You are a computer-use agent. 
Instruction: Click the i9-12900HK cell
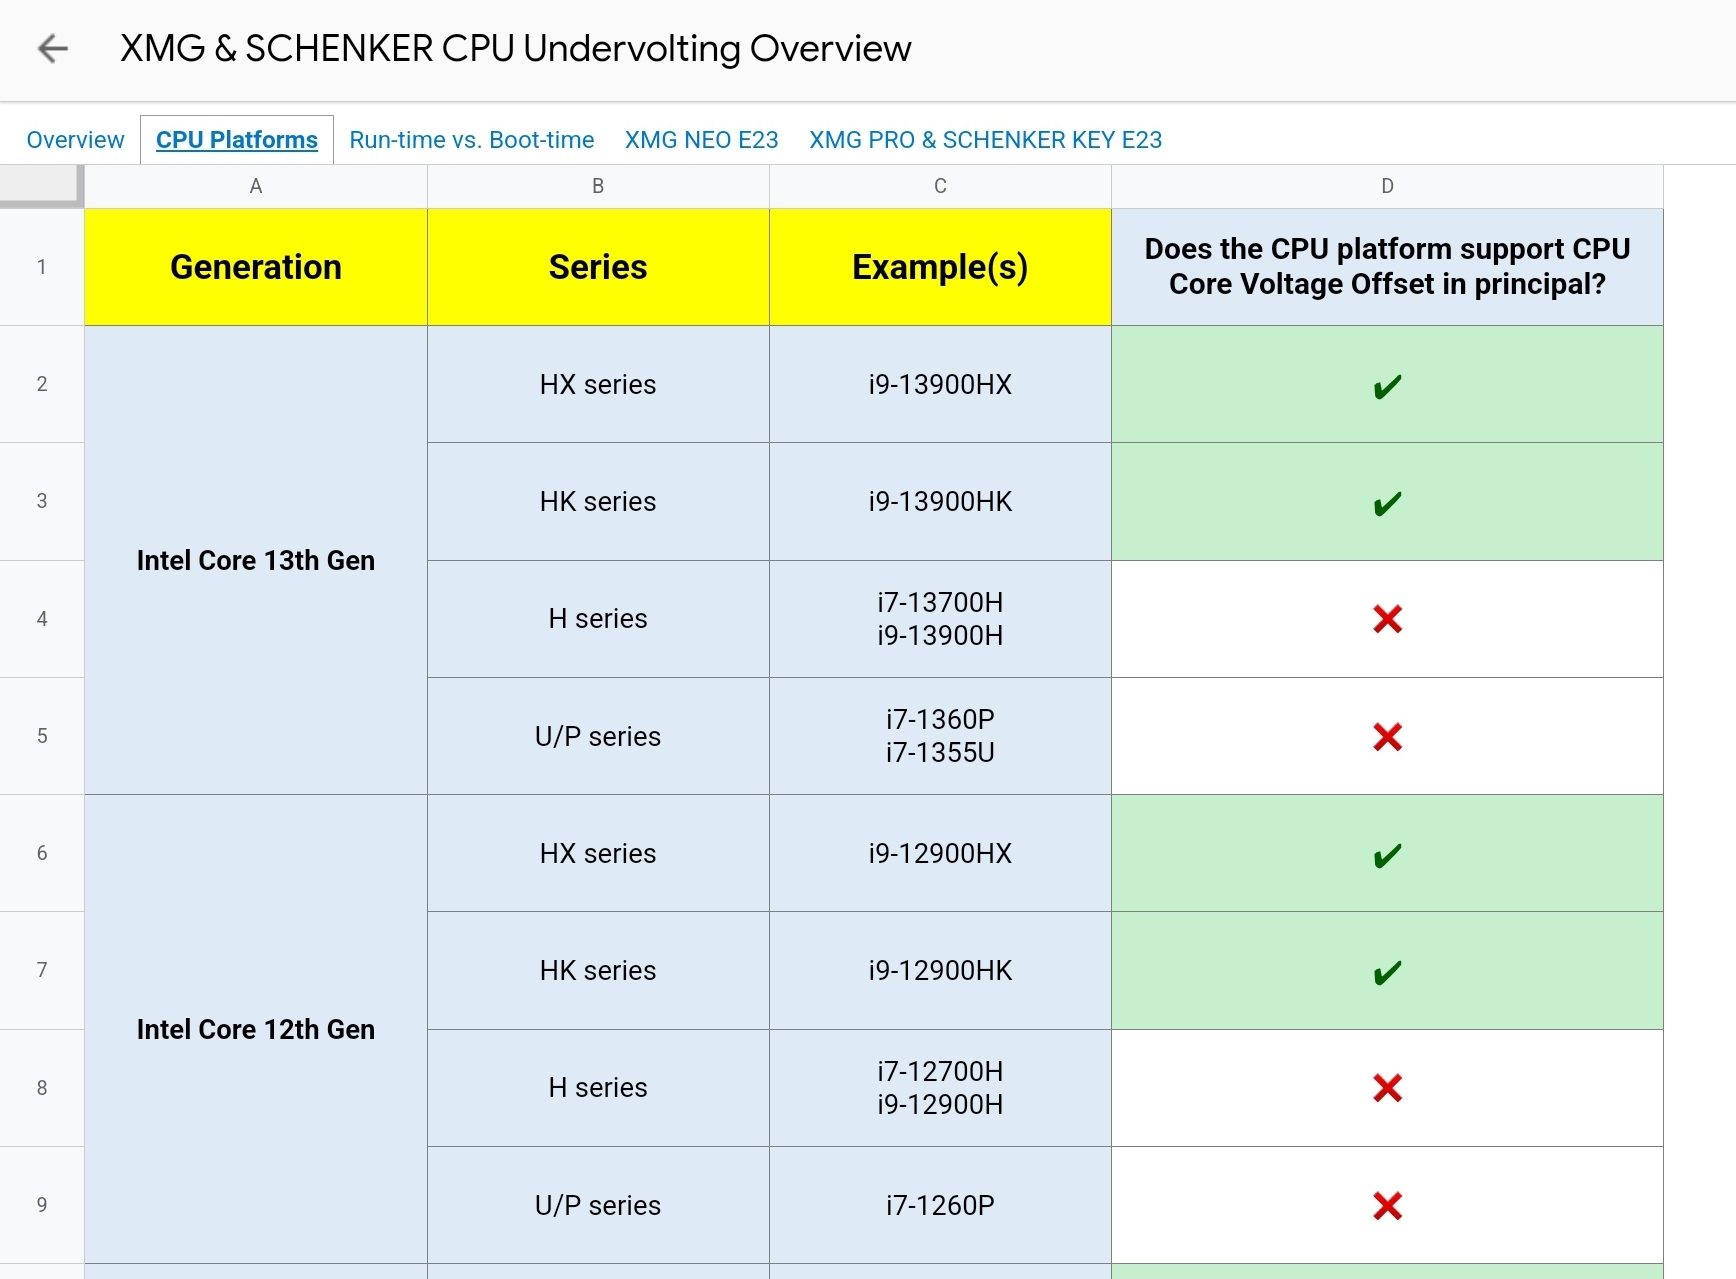[940, 970]
